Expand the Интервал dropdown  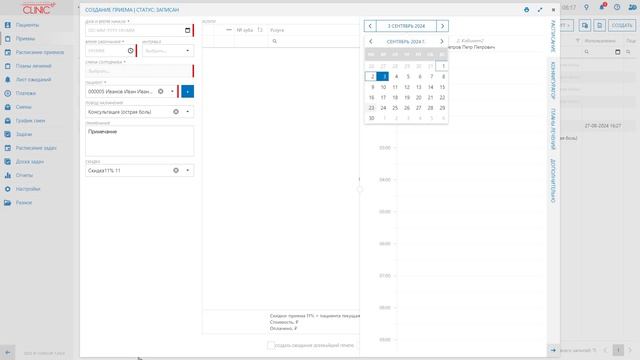(x=187, y=51)
